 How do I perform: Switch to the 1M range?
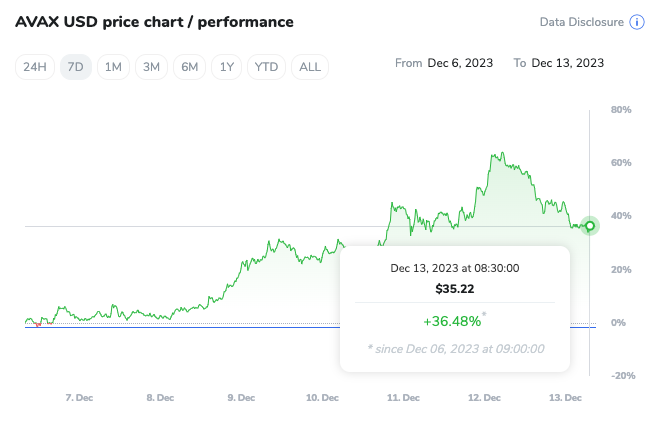click(x=113, y=67)
